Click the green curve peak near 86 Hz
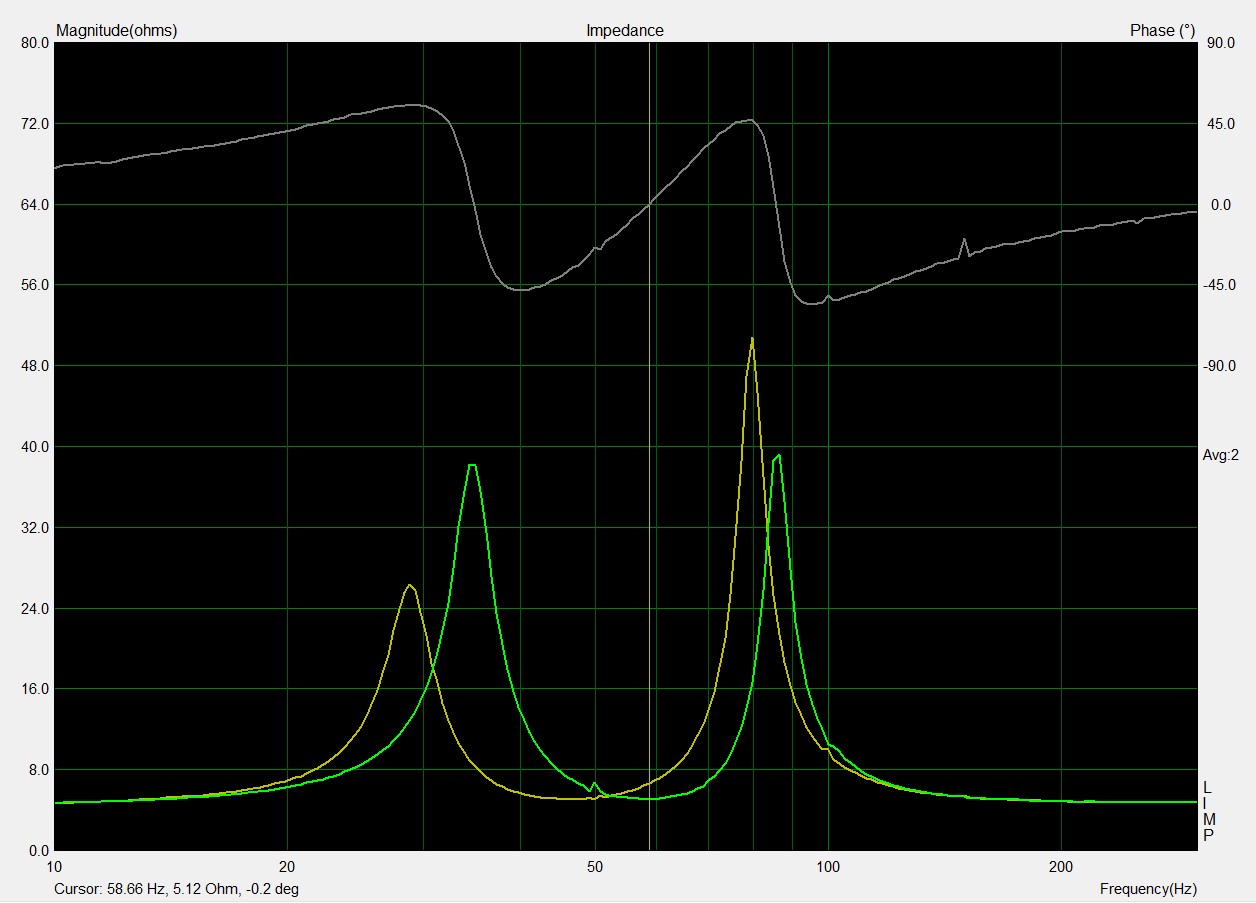The width and height of the screenshot is (1256, 904). click(x=777, y=455)
